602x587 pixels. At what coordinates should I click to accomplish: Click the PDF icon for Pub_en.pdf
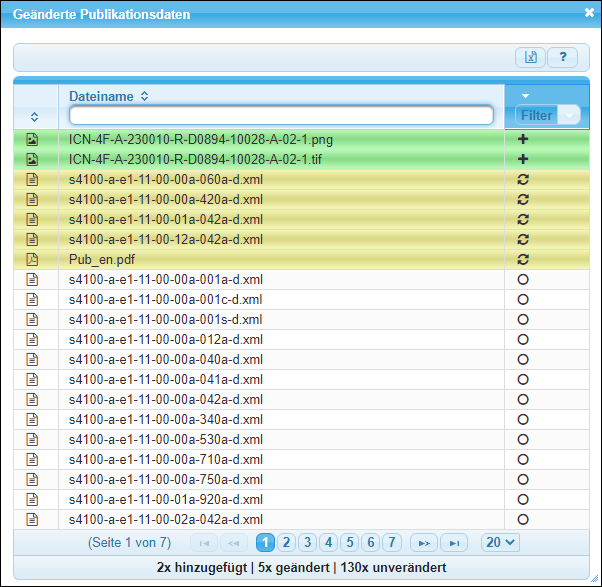pyautogui.click(x=32, y=260)
